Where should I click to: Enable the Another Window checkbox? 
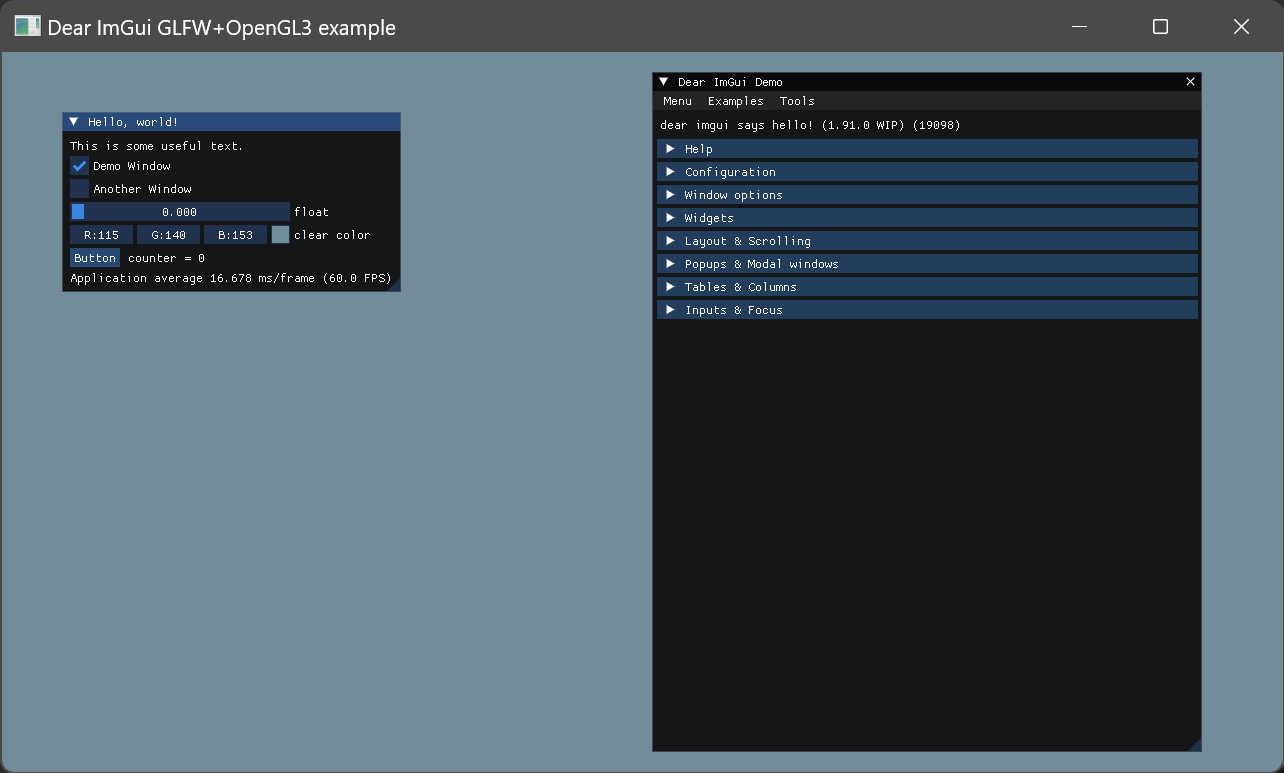pos(80,189)
